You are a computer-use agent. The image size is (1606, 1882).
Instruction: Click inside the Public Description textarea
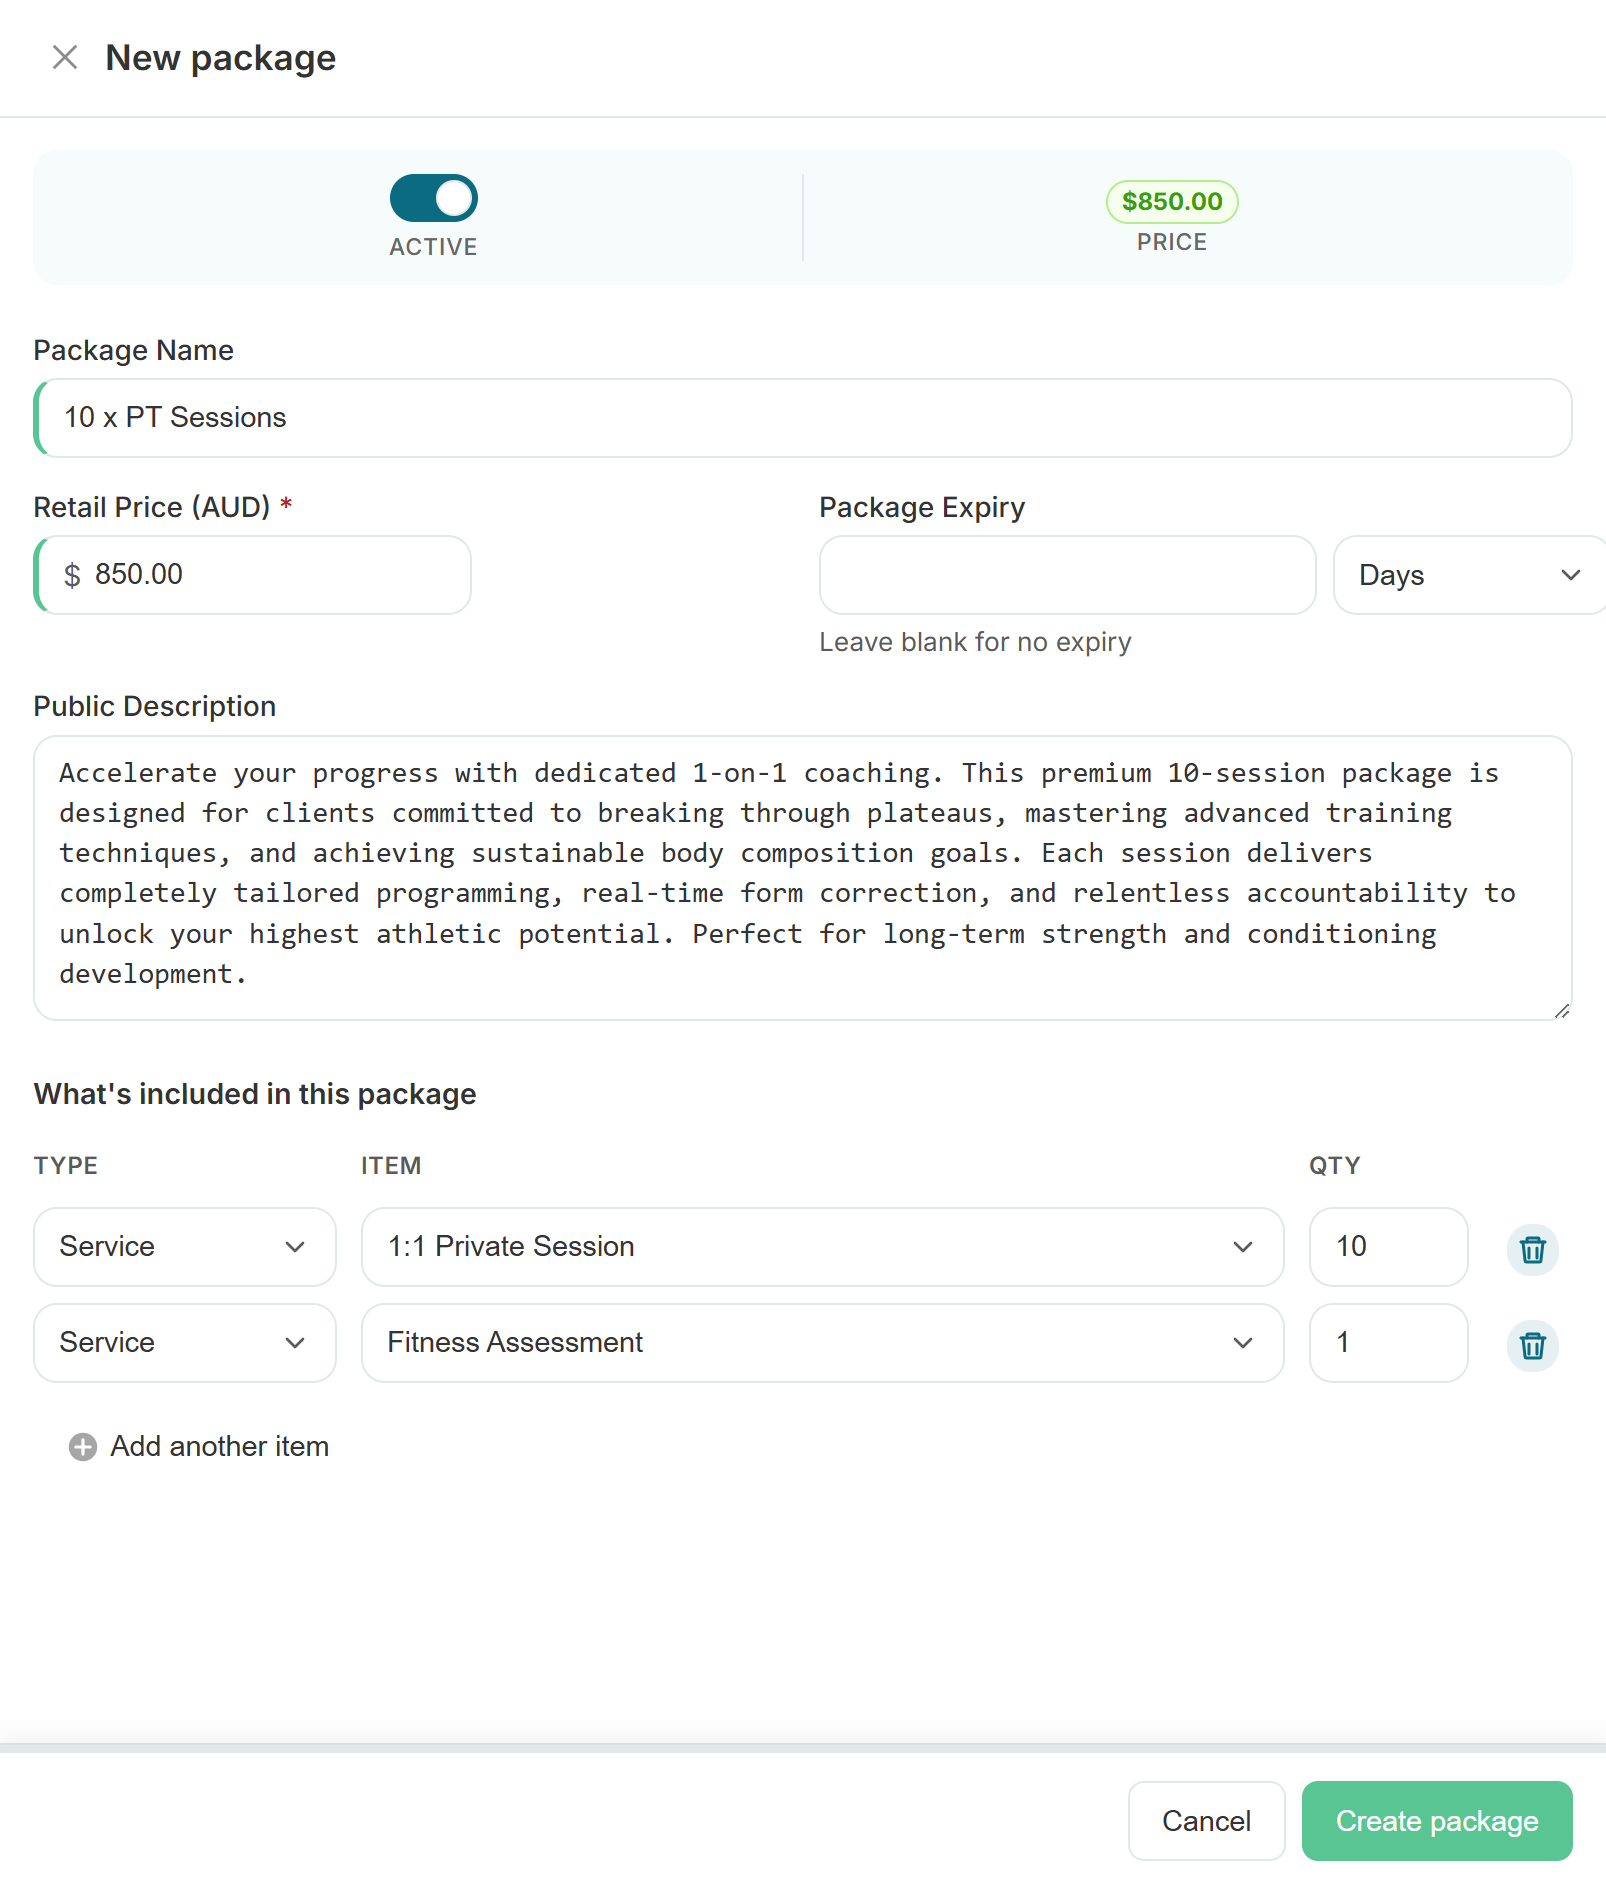tap(802, 878)
